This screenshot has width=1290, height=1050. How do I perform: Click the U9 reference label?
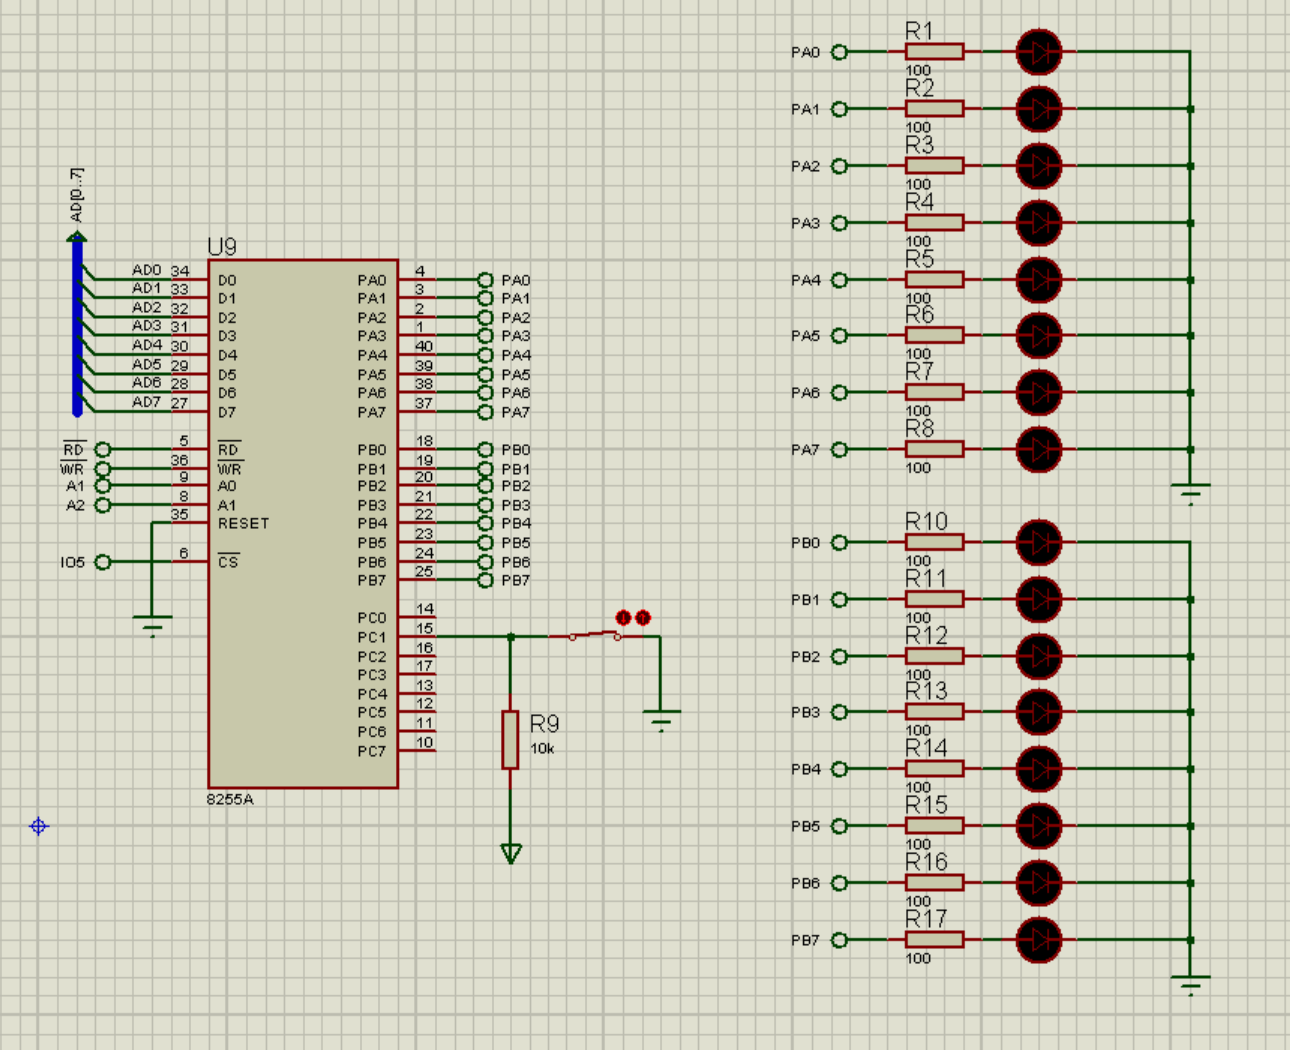222,247
